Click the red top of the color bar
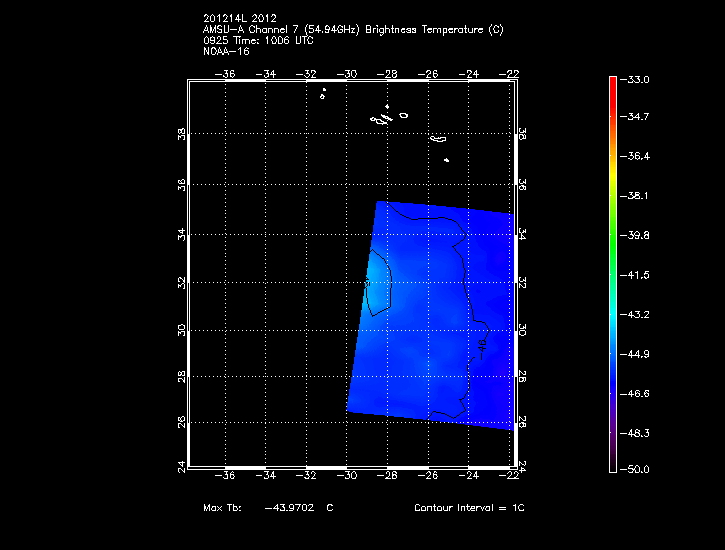 (x=613, y=82)
